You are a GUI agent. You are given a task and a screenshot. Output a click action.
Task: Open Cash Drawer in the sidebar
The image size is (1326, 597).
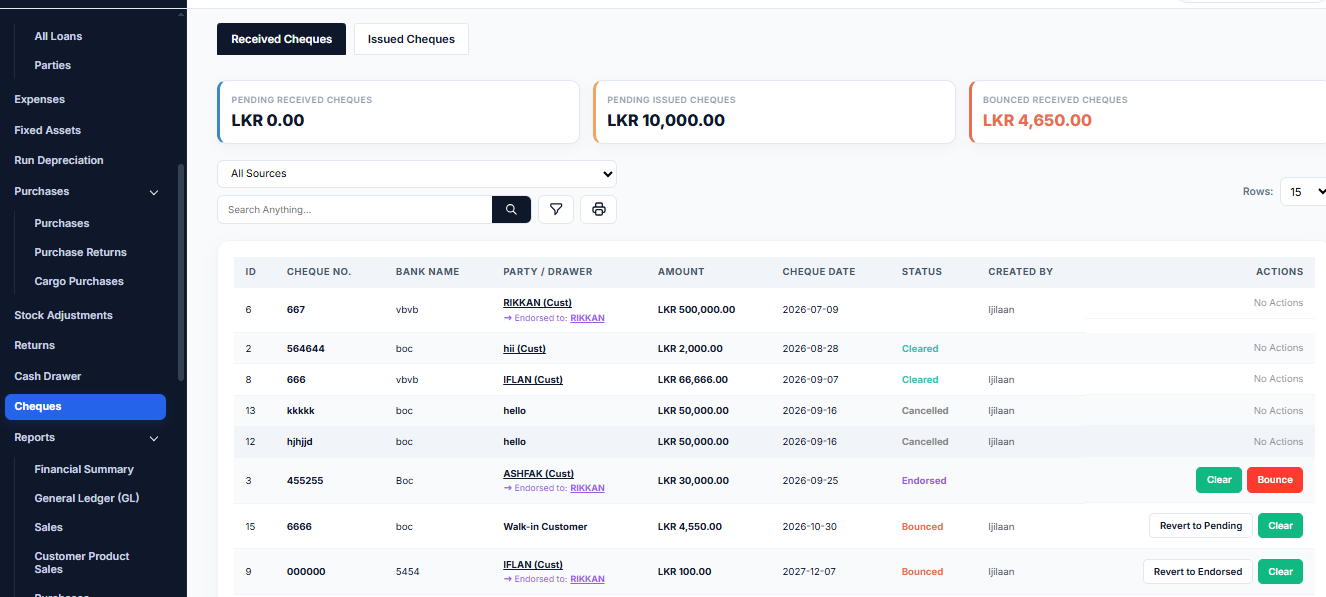point(47,376)
